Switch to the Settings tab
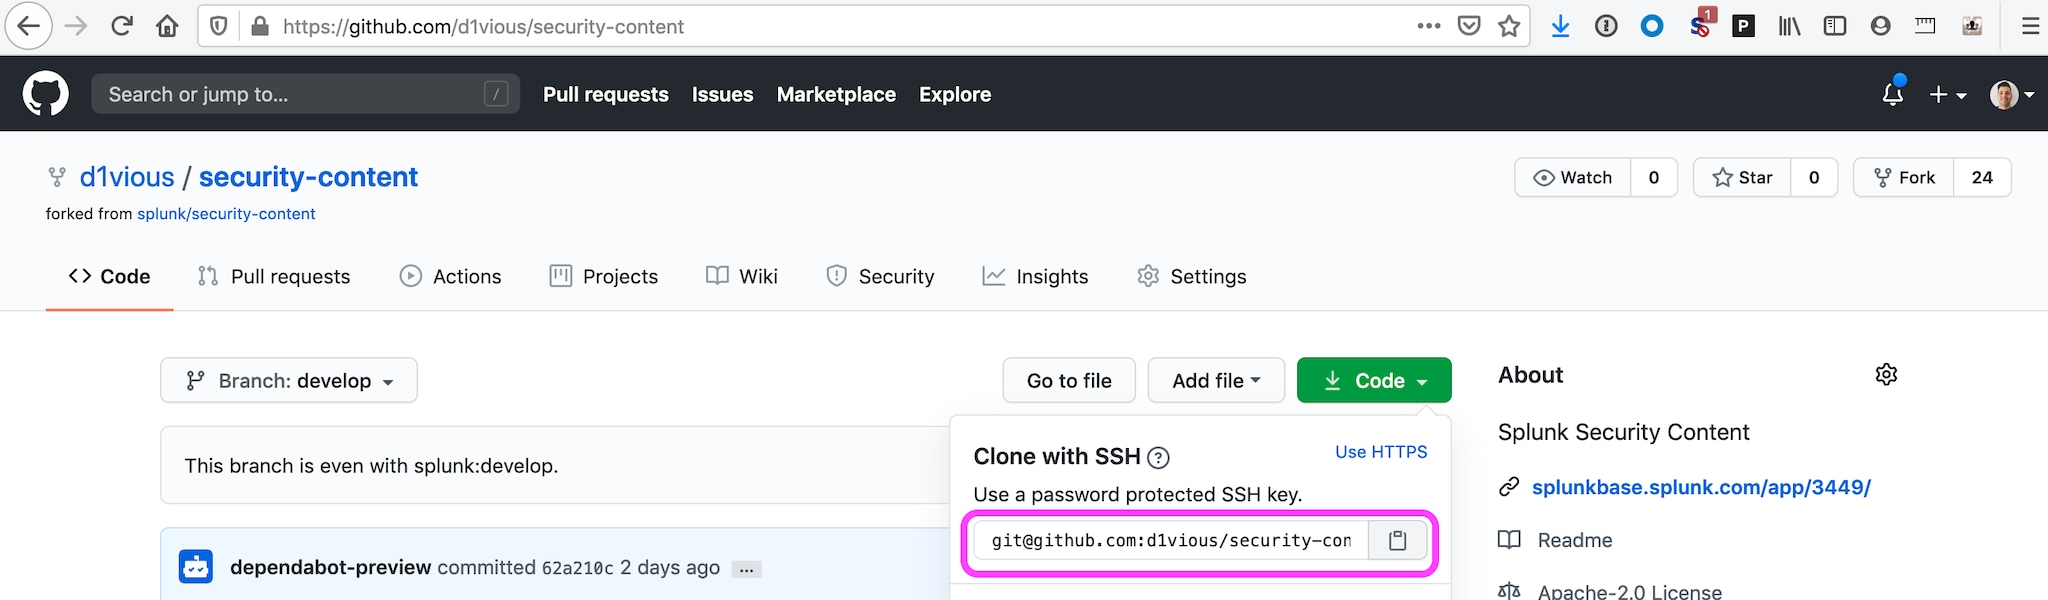 point(1191,276)
